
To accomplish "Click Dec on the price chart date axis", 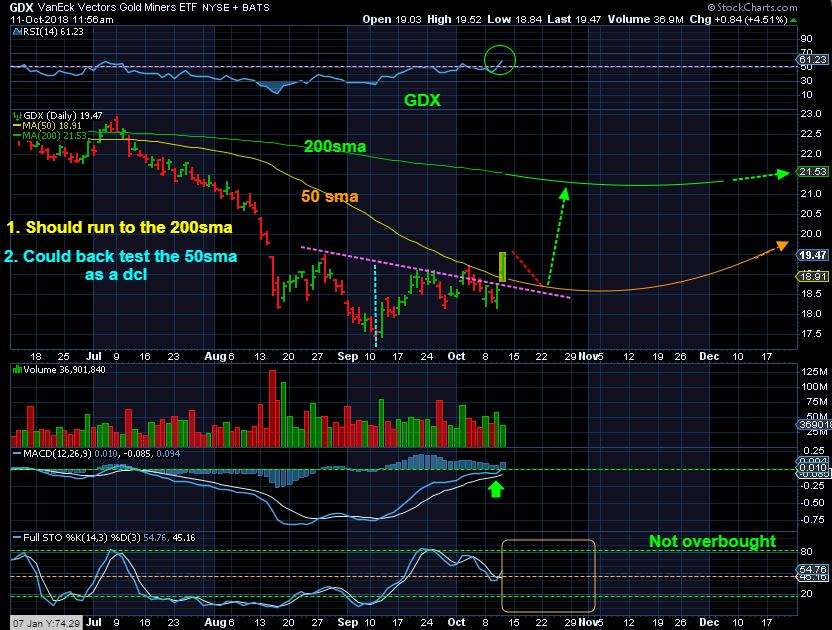I will coord(709,356).
